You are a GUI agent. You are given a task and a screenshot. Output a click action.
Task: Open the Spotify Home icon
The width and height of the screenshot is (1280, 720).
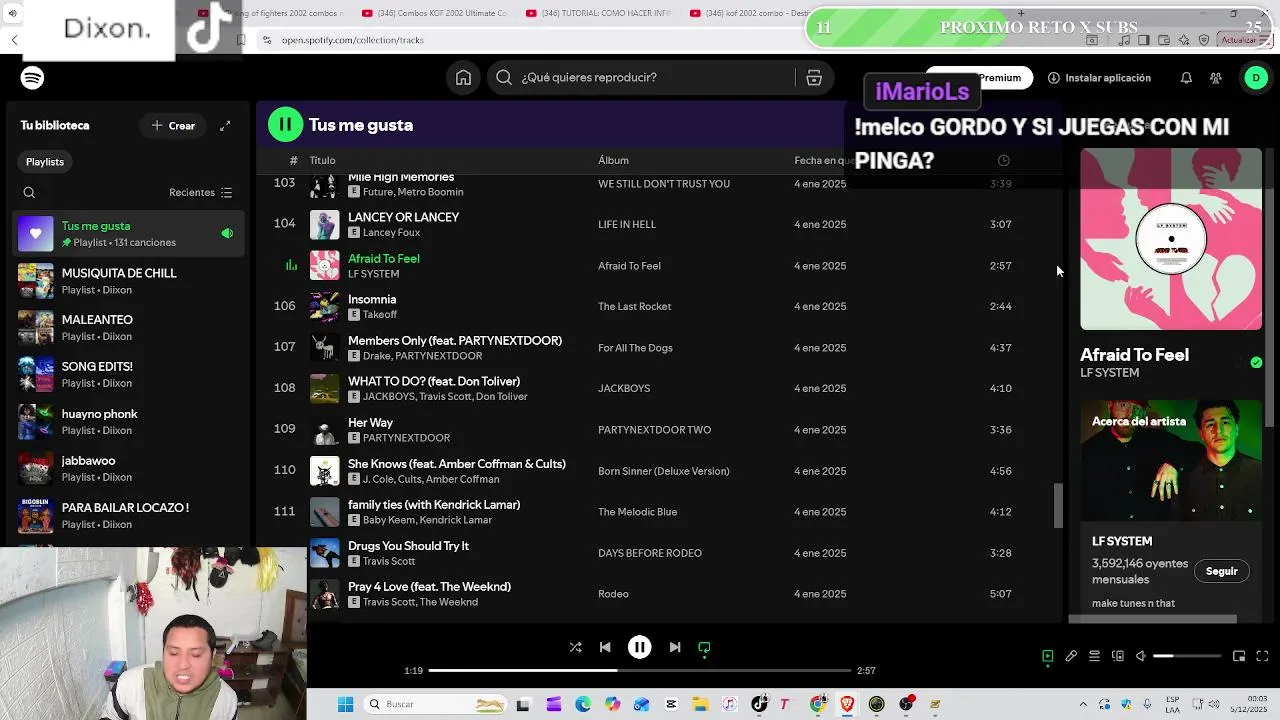point(463,78)
